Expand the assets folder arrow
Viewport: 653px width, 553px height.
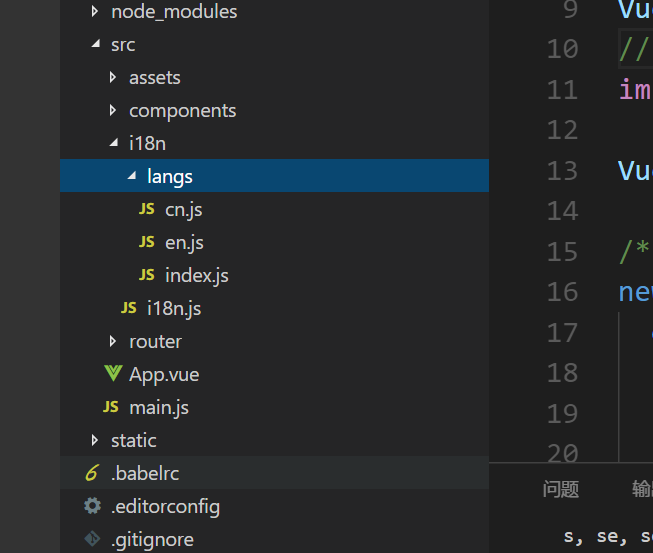(113, 77)
